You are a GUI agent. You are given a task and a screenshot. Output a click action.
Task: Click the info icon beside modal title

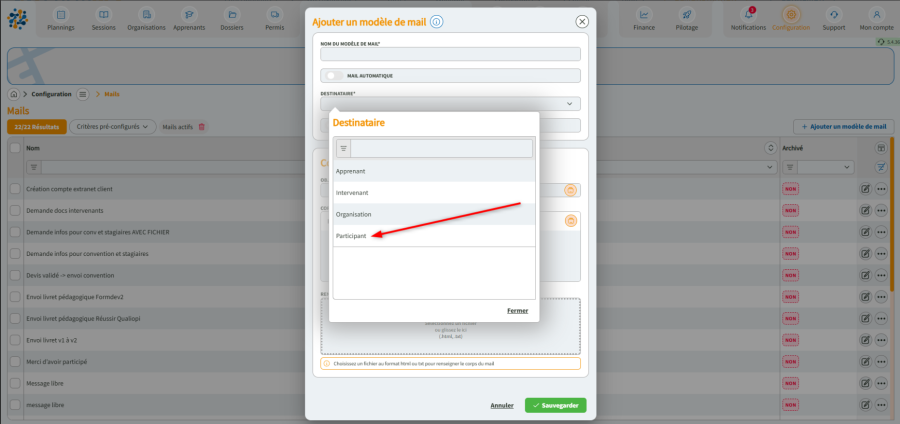(437, 21)
